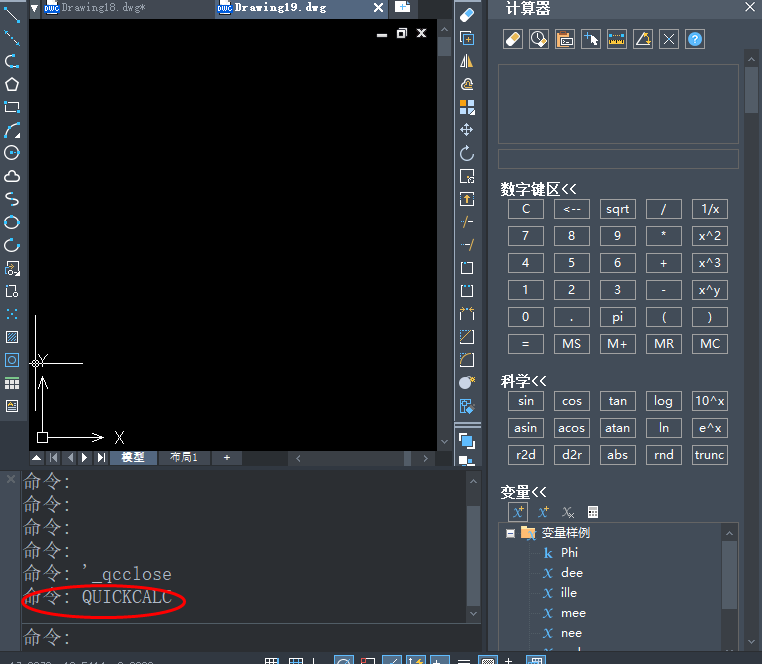This screenshot has width=762, height=664.
Task: Select the Table tool
Action: (x=12, y=384)
